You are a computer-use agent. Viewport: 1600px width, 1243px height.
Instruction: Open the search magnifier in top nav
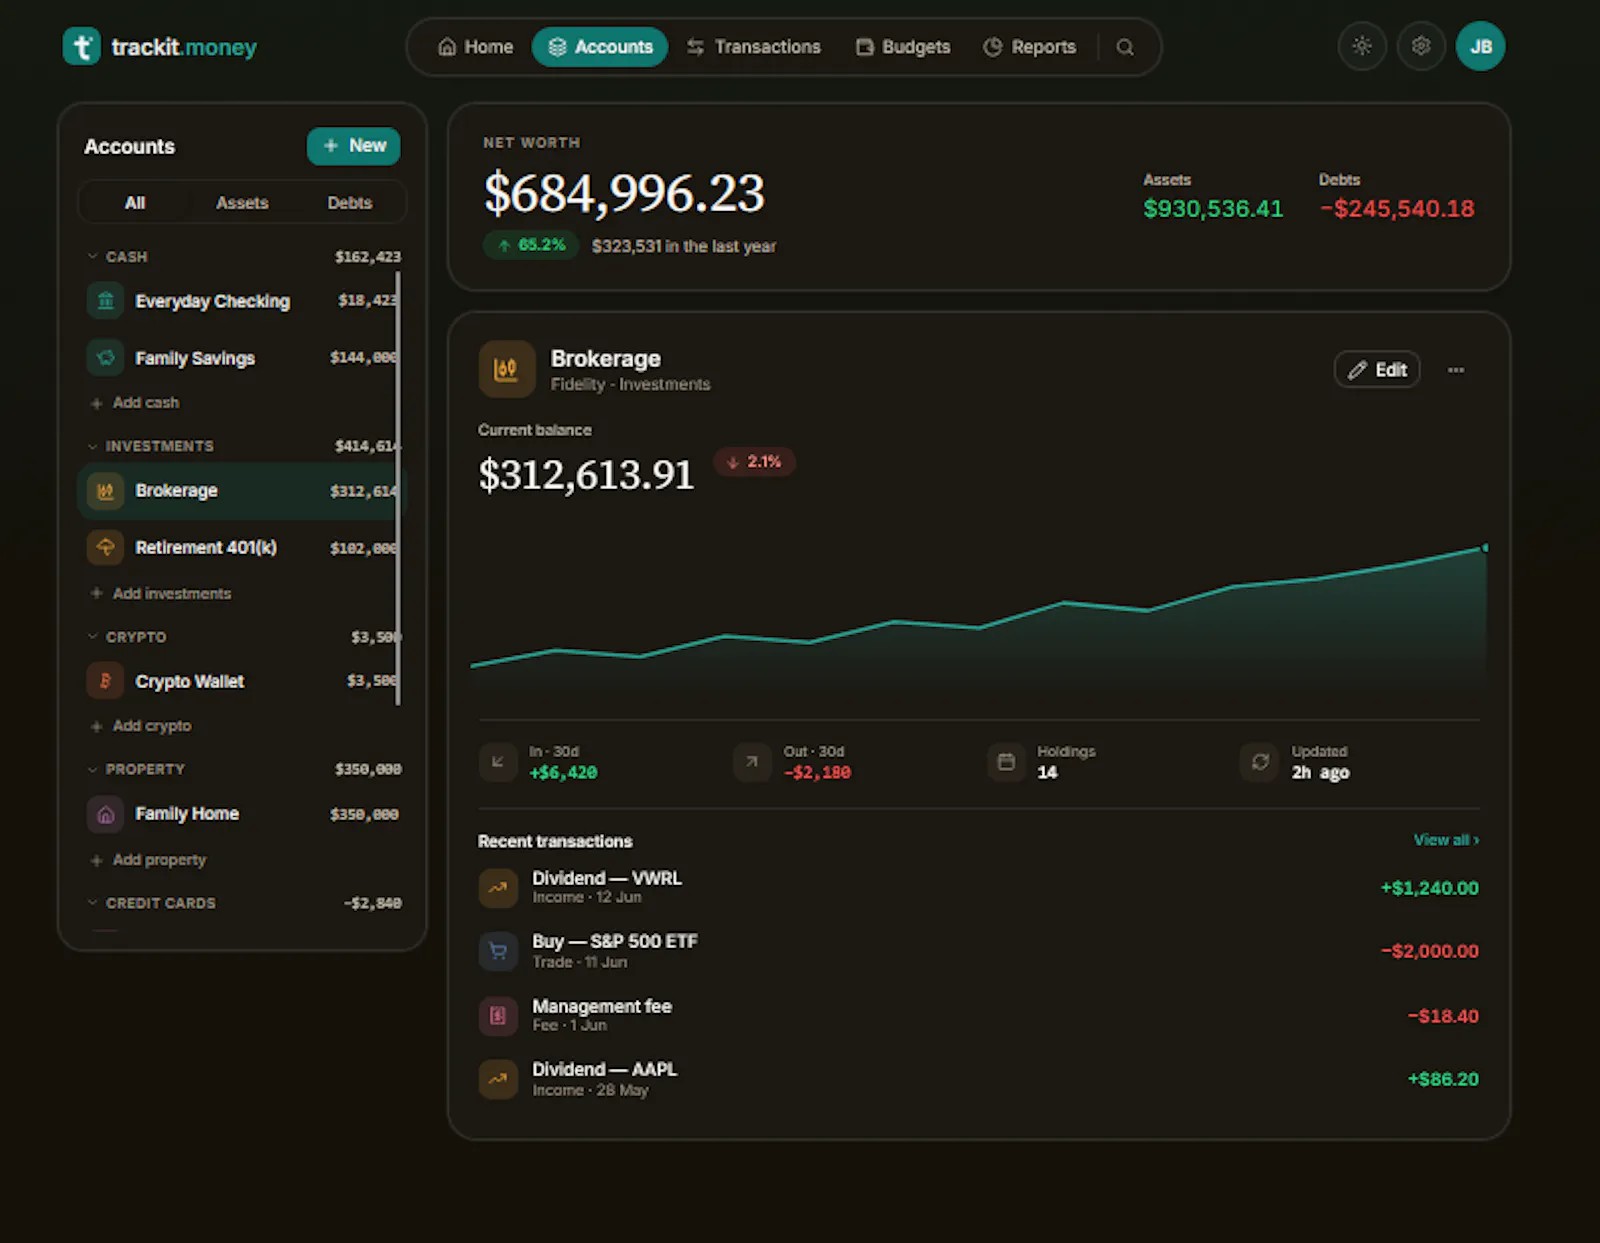tap(1125, 47)
